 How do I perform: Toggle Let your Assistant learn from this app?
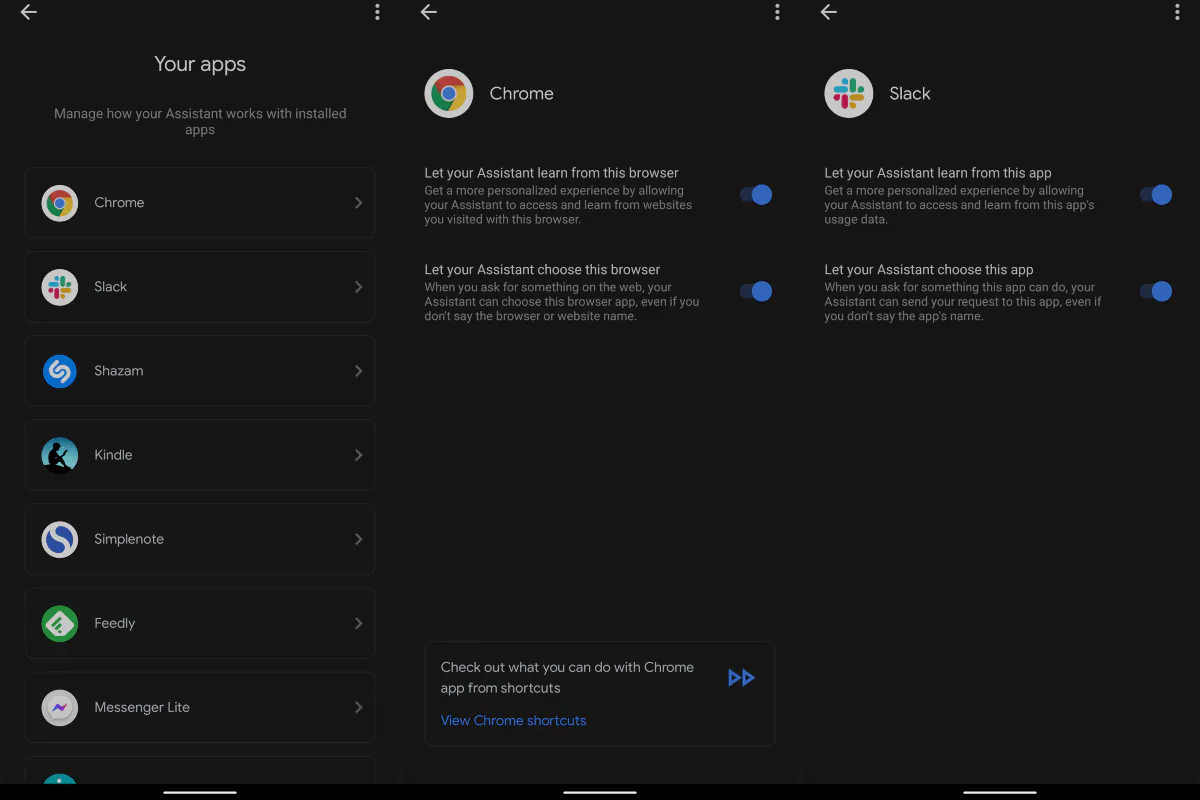pyautogui.click(x=1156, y=195)
